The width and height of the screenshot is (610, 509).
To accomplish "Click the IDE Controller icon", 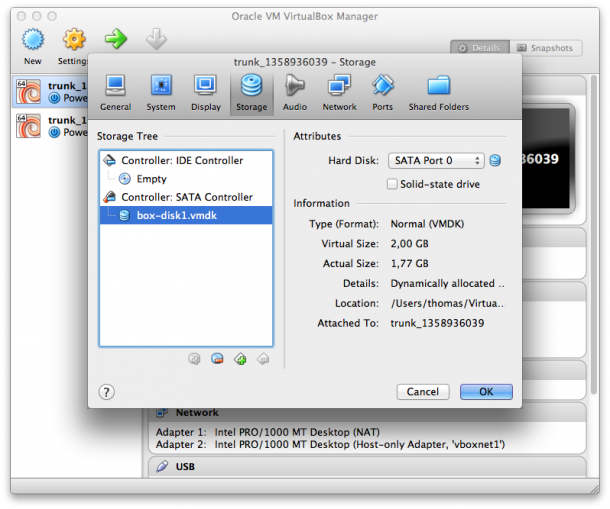I will click(110, 160).
